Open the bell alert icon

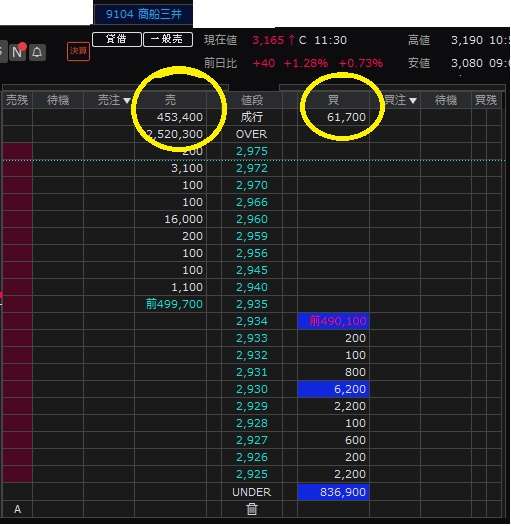[37, 52]
